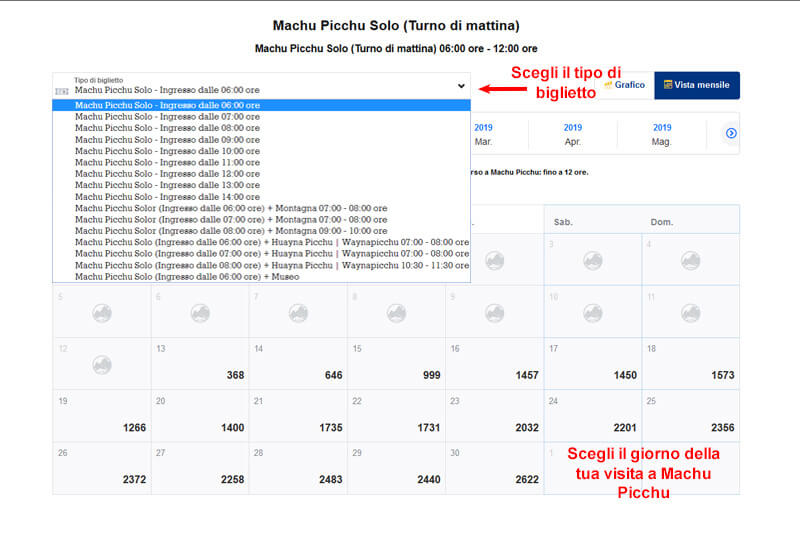Pick 06:00 entry + Montagna 07:00 - 08:00
Viewport: 800px width, 533px height.
point(261,208)
